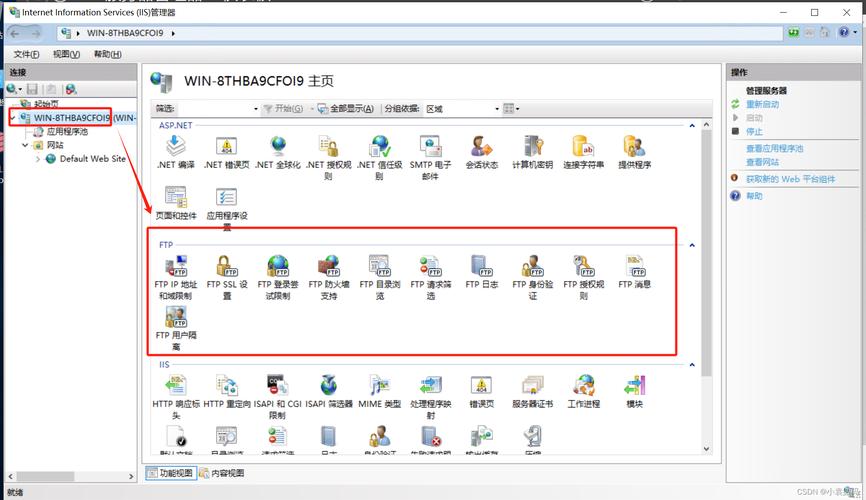Open the FTP 日志 icon
866x500 pixels.
pos(482,266)
